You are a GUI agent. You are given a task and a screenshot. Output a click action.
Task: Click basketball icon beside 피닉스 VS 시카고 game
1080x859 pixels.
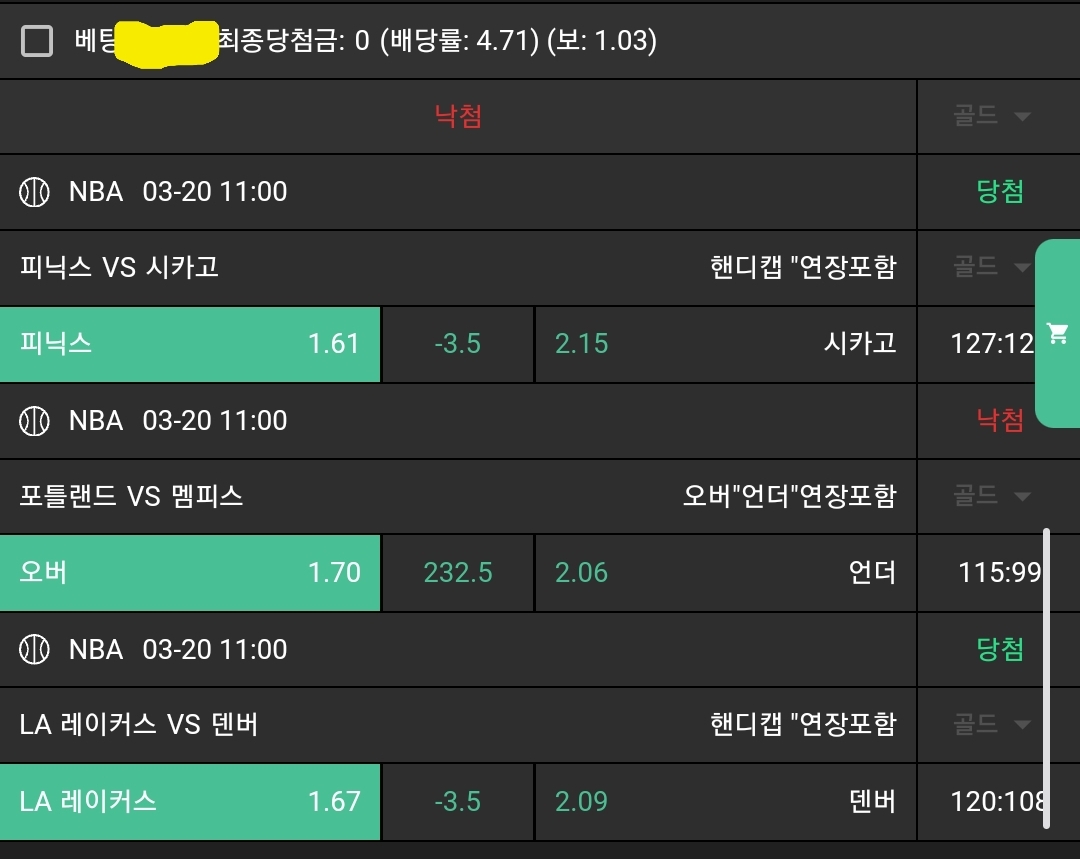(x=35, y=192)
